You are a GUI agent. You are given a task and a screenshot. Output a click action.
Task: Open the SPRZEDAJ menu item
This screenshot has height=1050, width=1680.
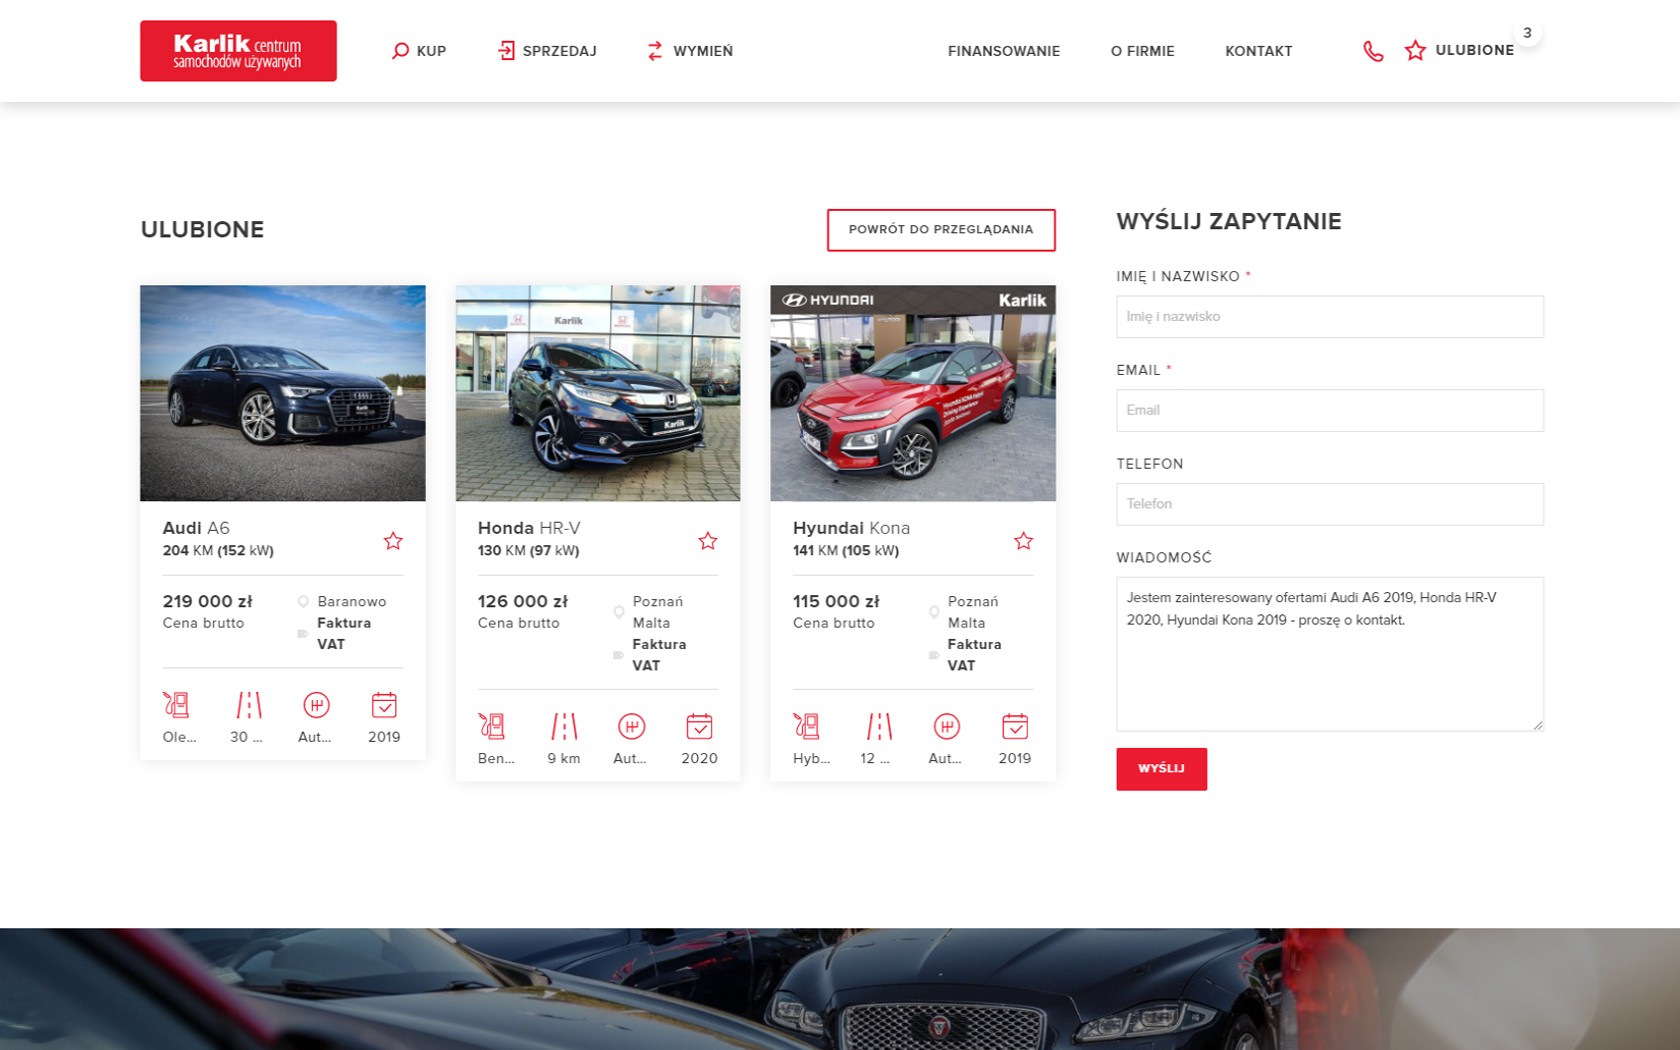(x=547, y=51)
